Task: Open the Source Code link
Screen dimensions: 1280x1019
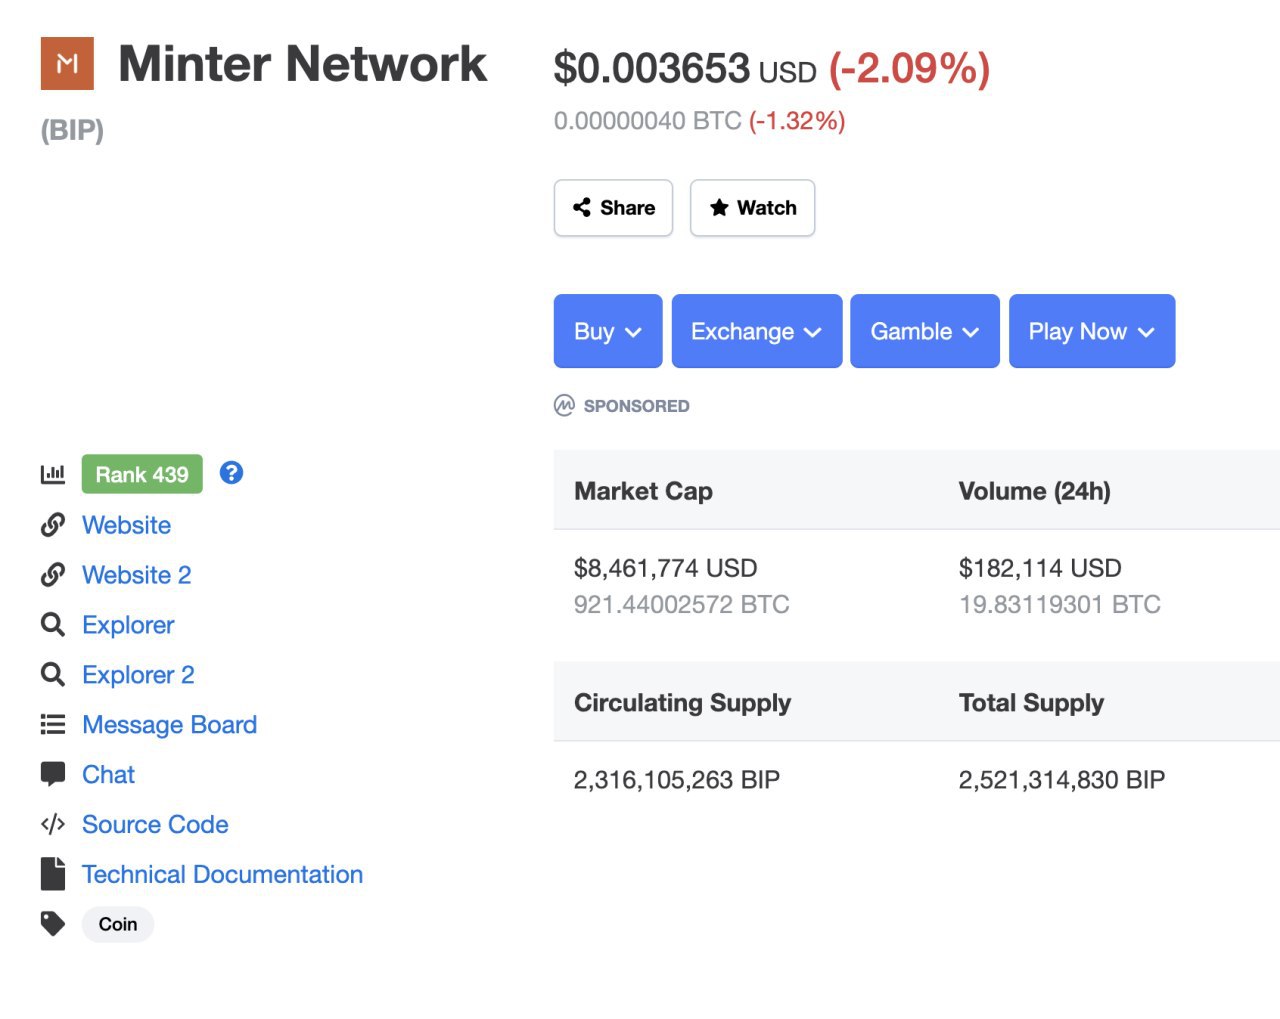Action: click(155, 825)
